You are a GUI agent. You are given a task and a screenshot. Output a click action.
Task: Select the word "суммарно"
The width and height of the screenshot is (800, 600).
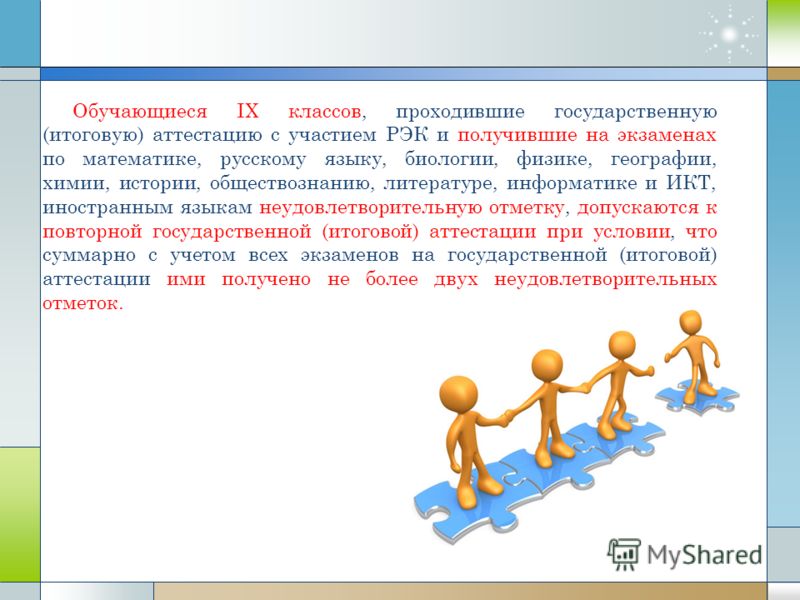coord(89,256)
